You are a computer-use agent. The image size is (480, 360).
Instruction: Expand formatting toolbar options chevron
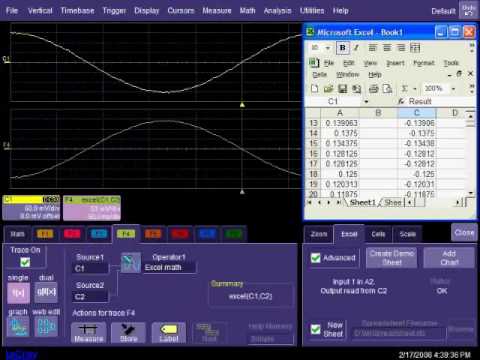point(472,48)
